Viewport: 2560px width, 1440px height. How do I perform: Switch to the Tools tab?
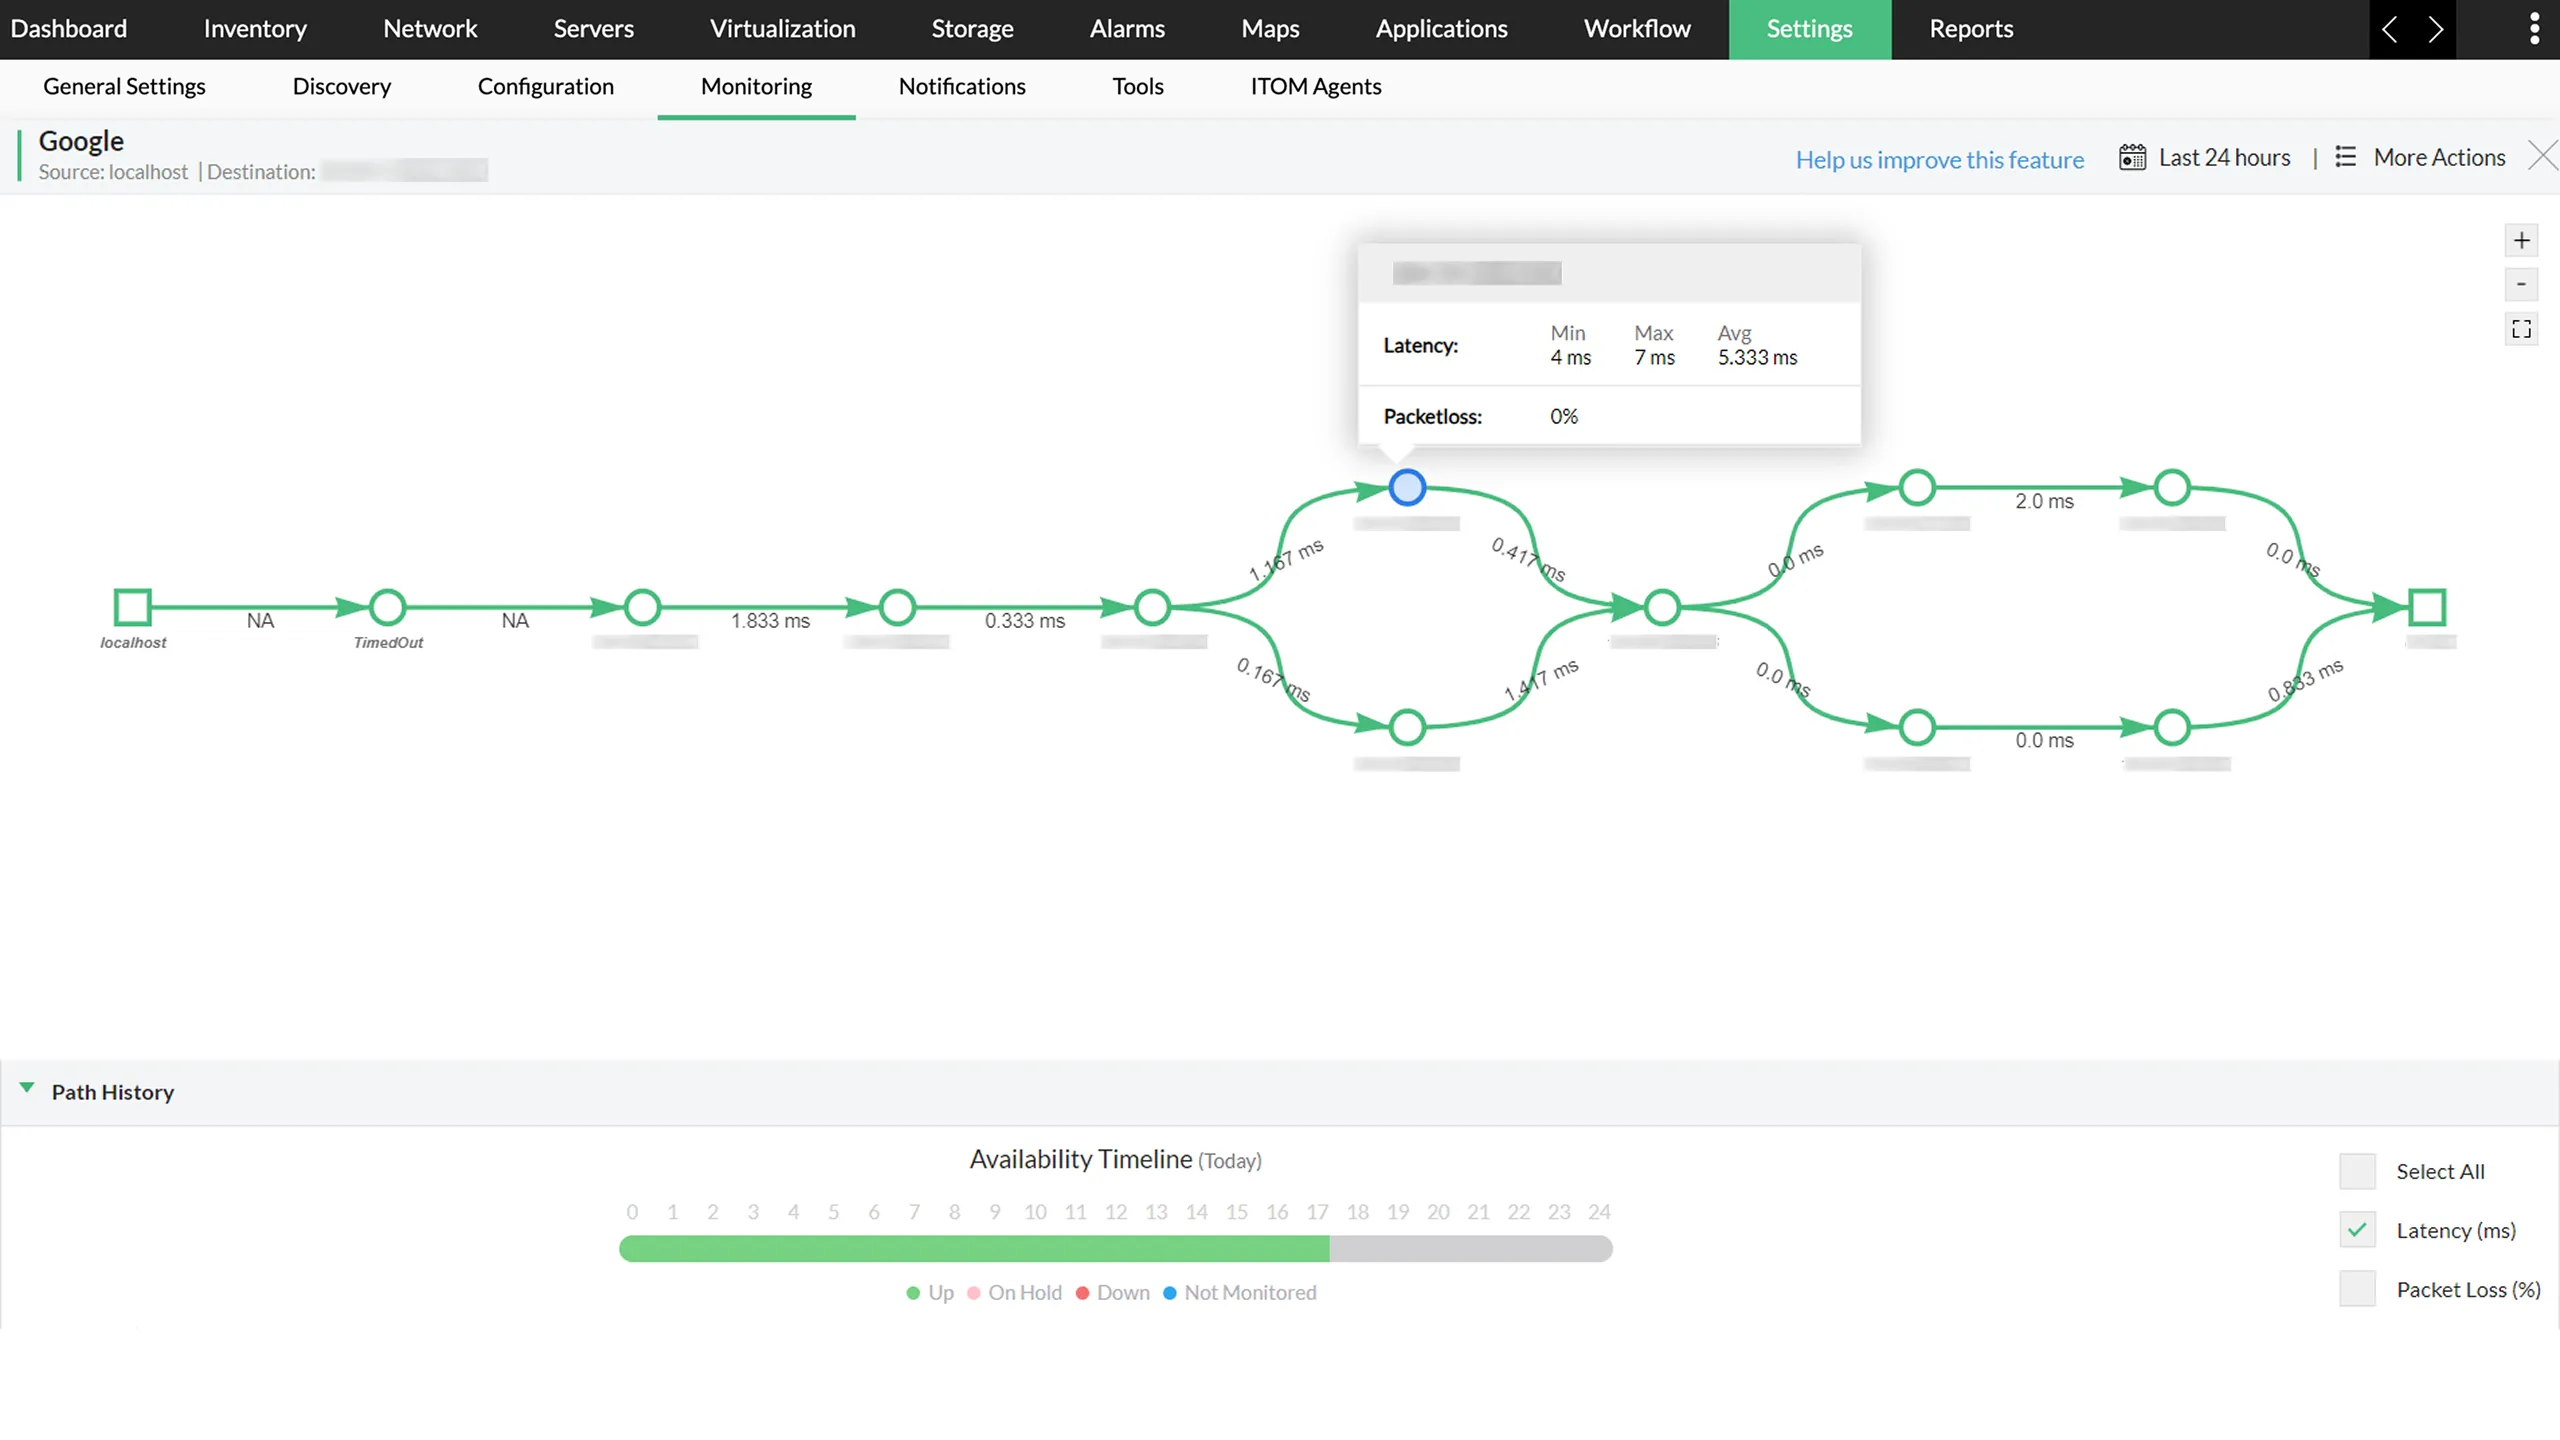click(1138, 87)
